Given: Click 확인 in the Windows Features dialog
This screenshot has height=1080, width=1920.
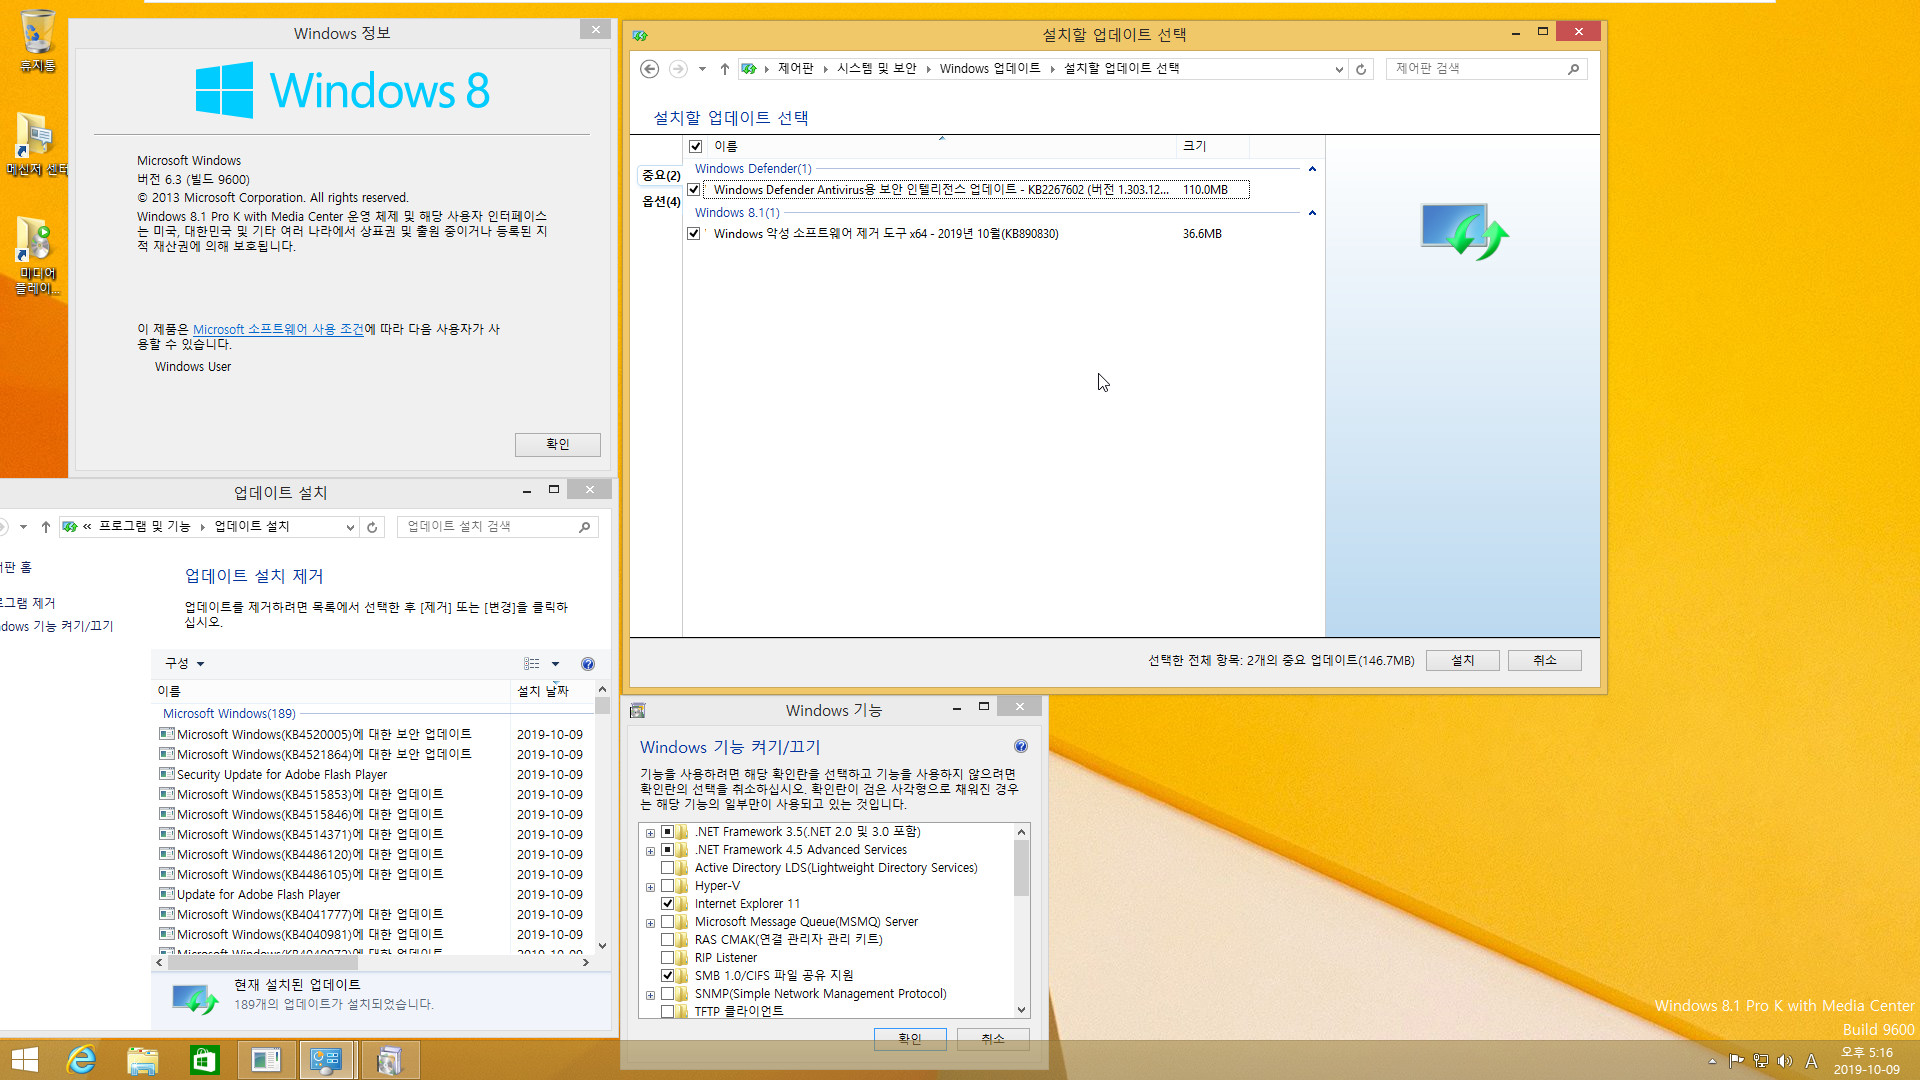Looking at the screenshot, I should click(910, 1039).
